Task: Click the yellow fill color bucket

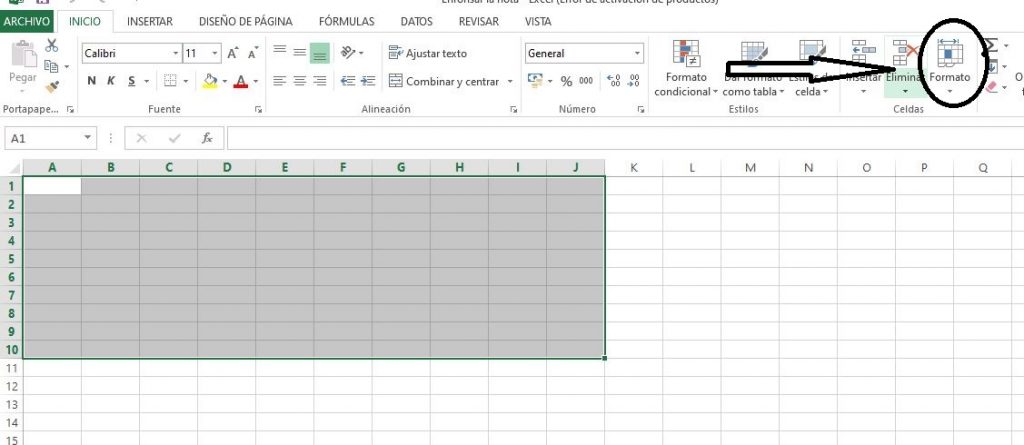Action: point(210,81)
